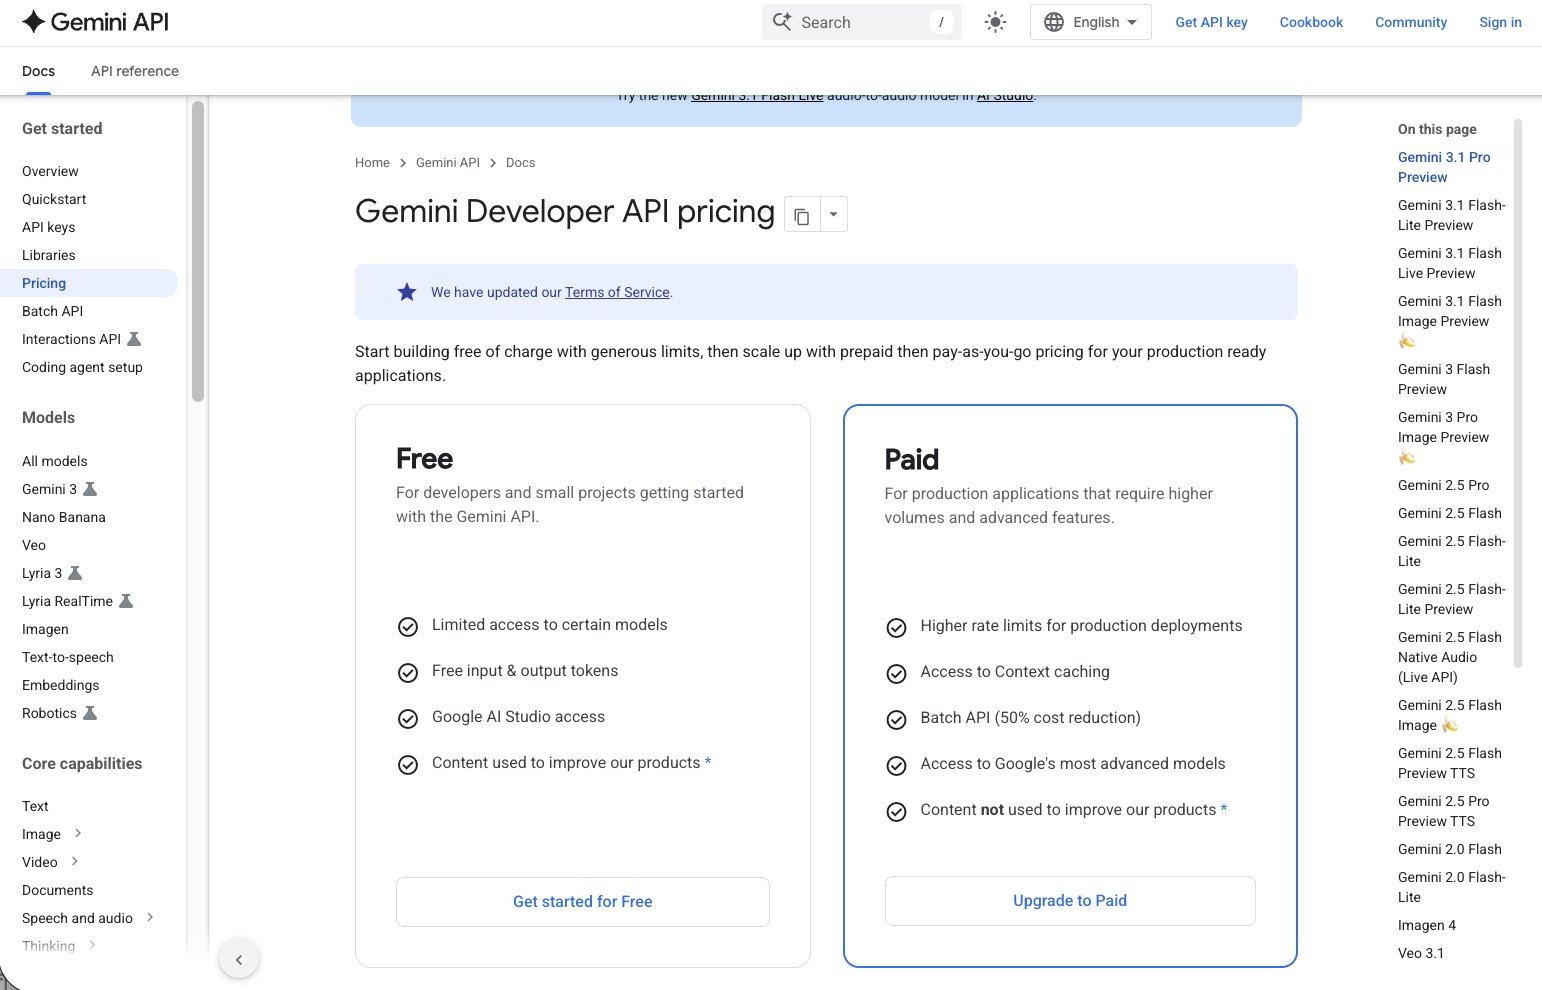Open Nano Banana in the sidebar
The height and width of the screenshot is (990, 1542).
click(64, 517)
